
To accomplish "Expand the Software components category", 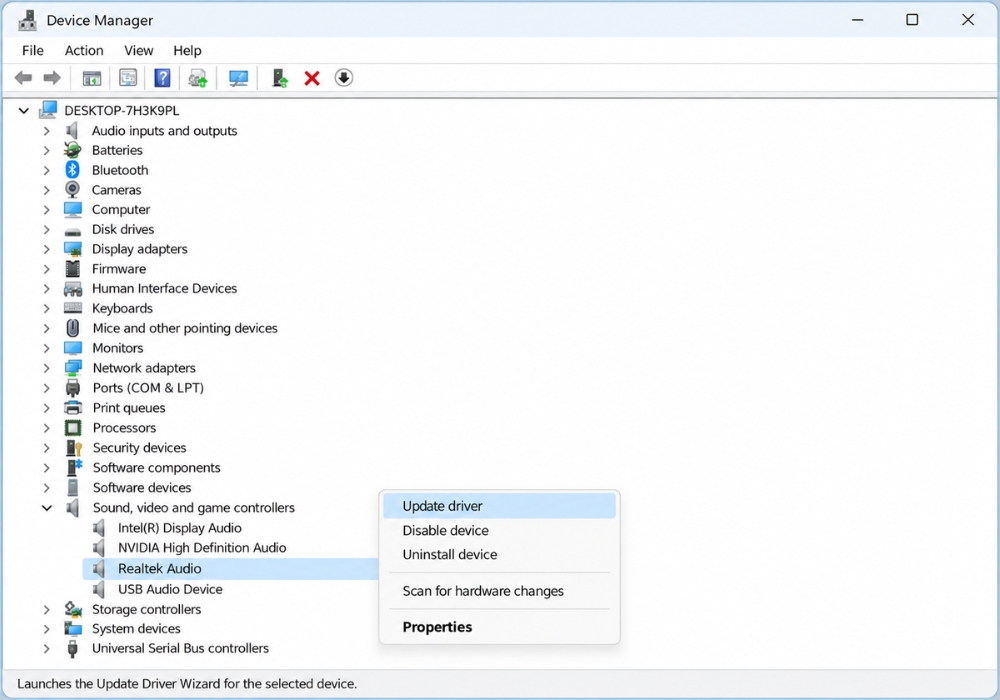I will tap(46, 467).
